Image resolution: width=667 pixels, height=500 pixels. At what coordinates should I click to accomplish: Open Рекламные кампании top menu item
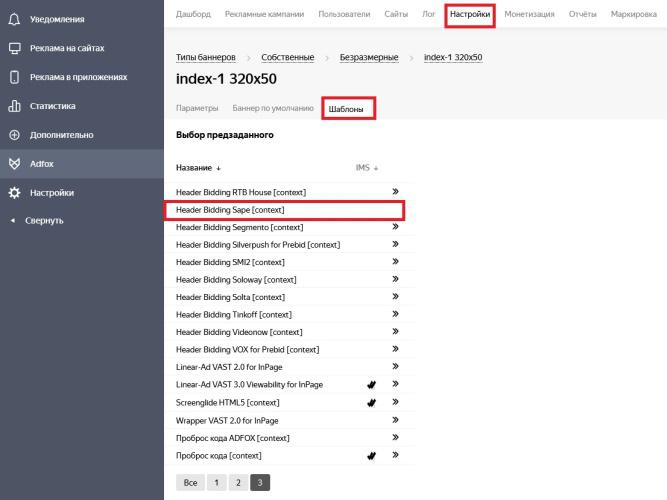click(264, 14)
